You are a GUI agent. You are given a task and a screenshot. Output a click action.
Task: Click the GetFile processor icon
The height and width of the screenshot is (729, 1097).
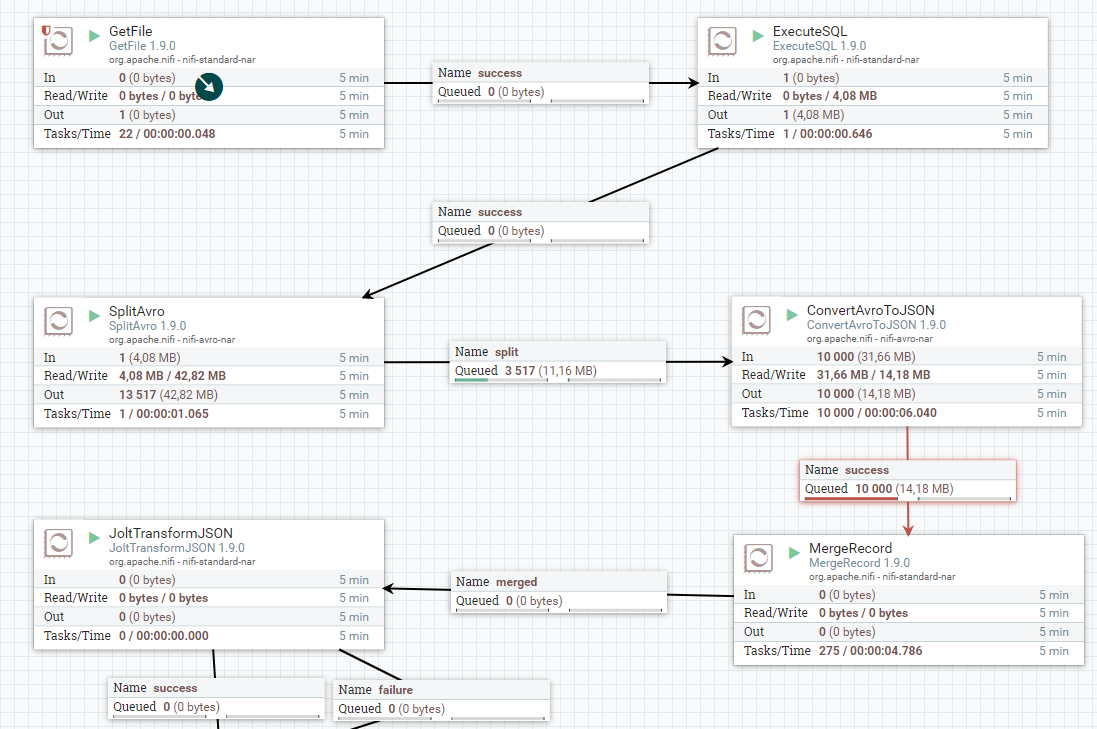tap(58, 41)
